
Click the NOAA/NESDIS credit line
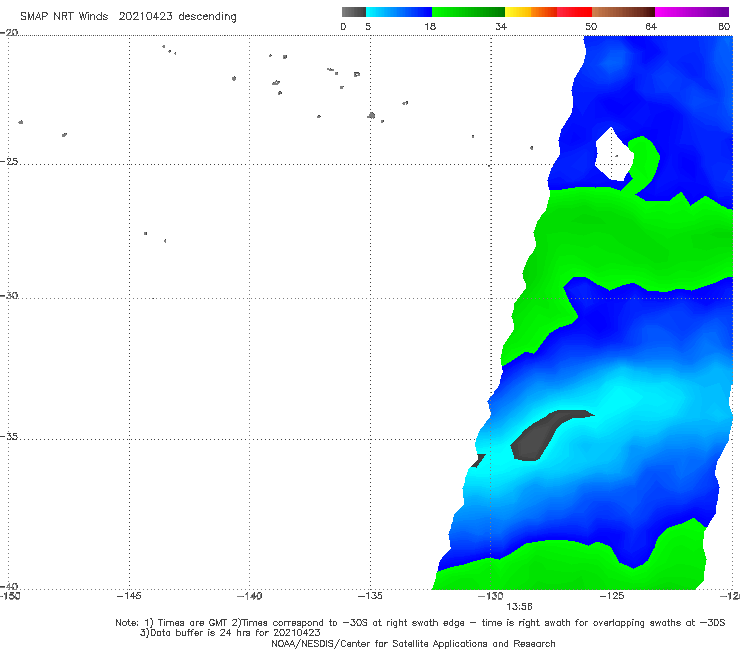[413, 643]
